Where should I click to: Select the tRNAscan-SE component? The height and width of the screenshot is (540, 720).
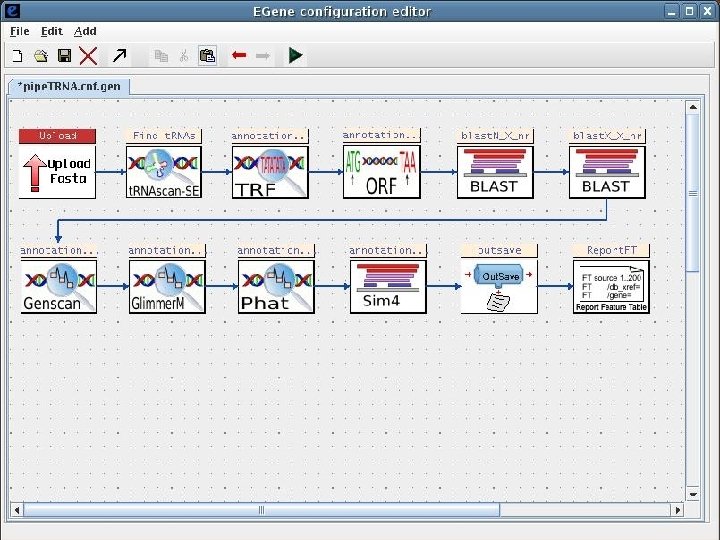tap(164, 172)
